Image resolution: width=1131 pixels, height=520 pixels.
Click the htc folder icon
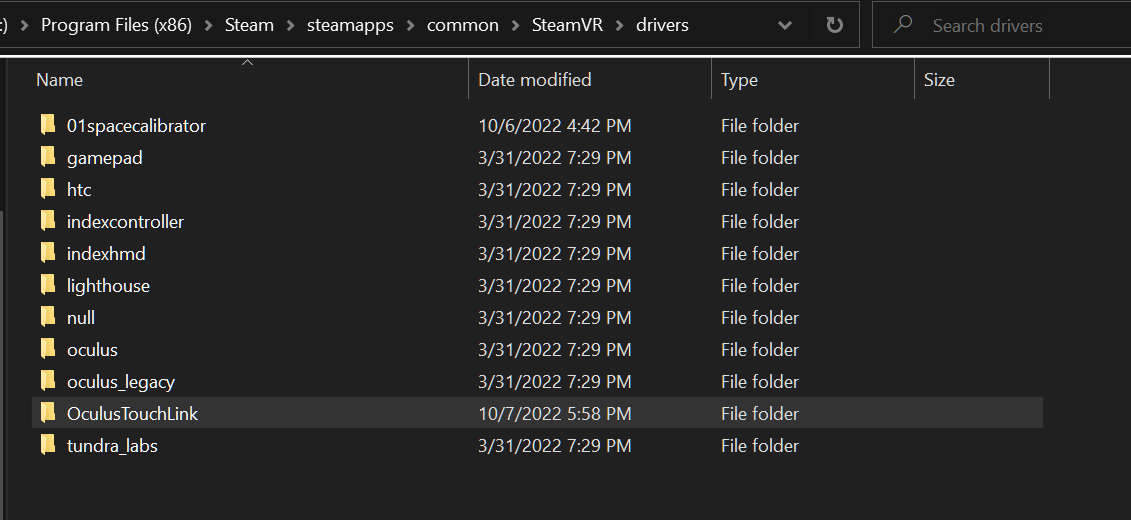point(47,189)
